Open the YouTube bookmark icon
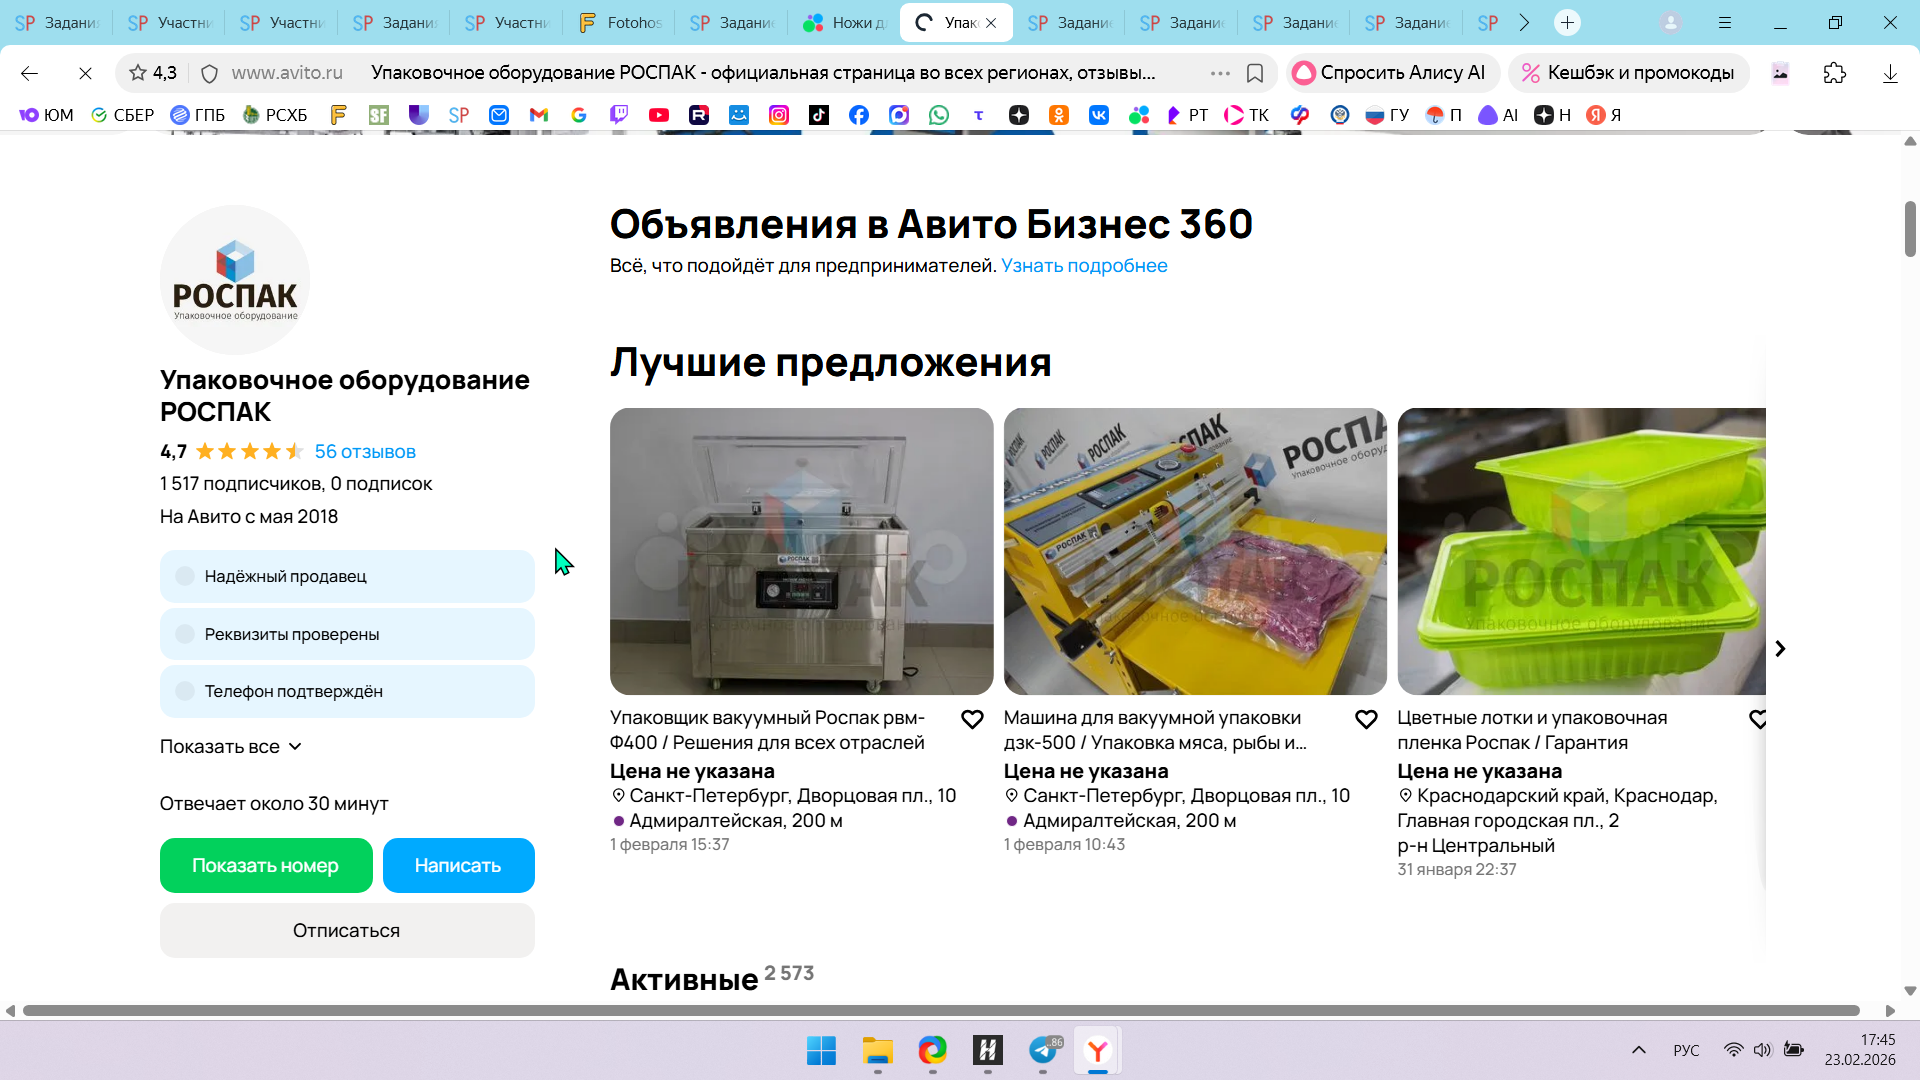1920x1080 pixels. tap(659, 115)
